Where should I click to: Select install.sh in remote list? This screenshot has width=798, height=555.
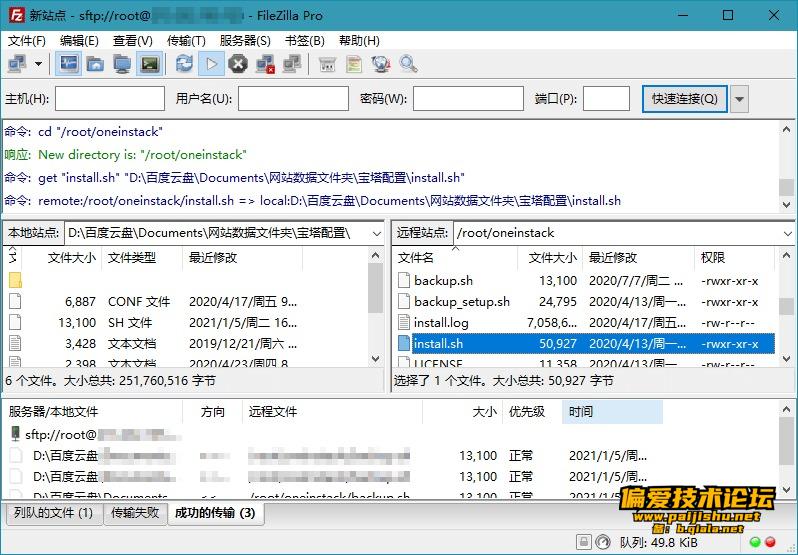(x=585, y=343)
